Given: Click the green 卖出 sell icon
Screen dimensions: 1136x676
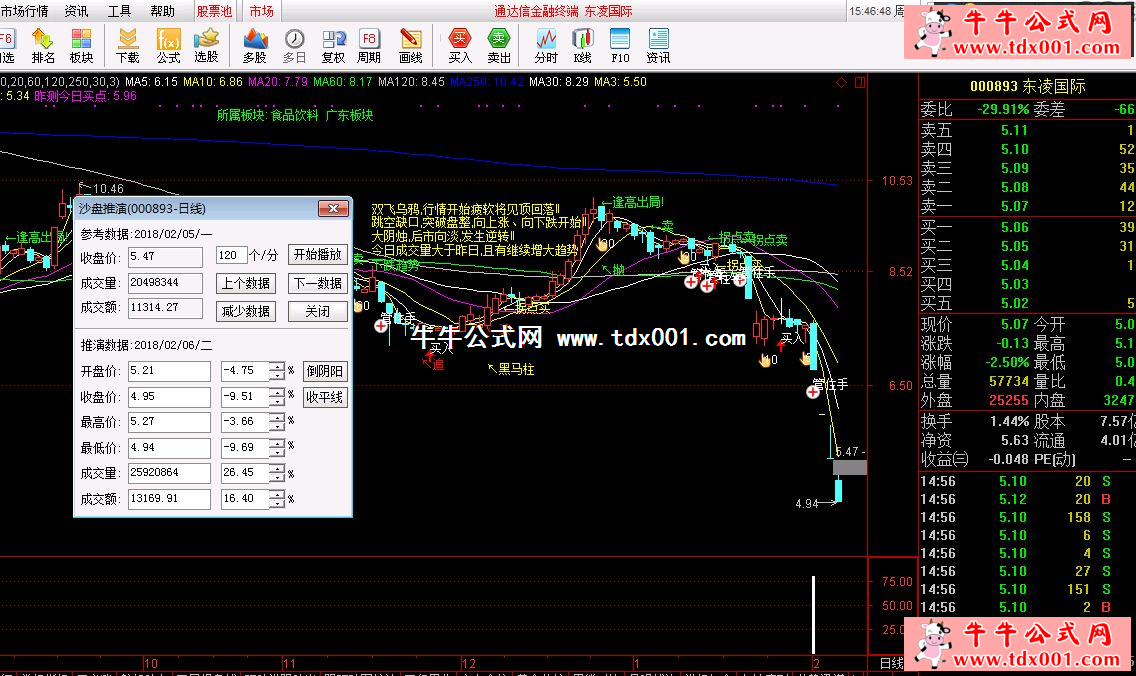Looking at the screenshot, I should click(x=499, y=45).
